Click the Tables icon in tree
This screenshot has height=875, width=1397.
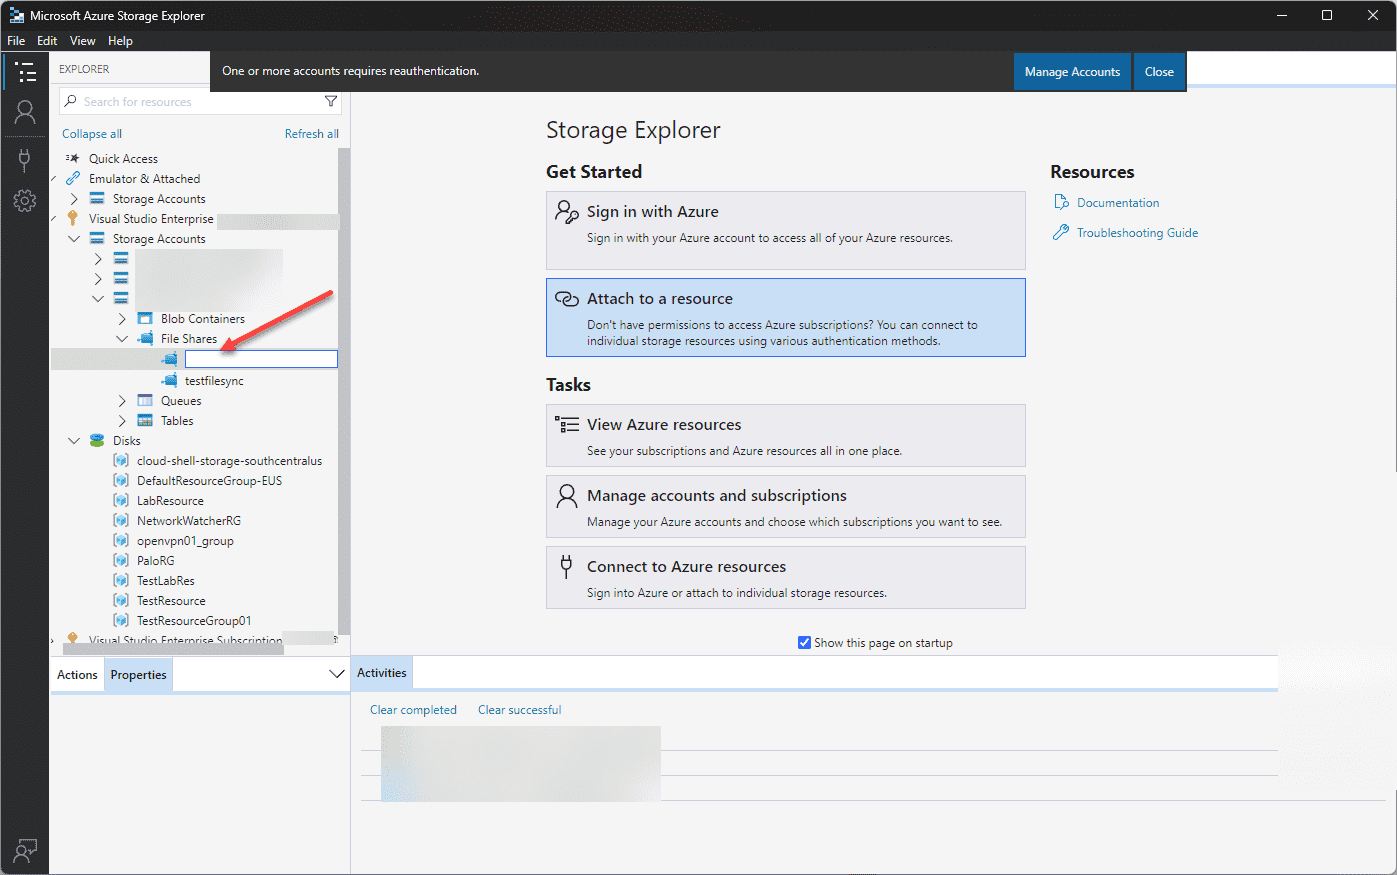click(145, 420)
